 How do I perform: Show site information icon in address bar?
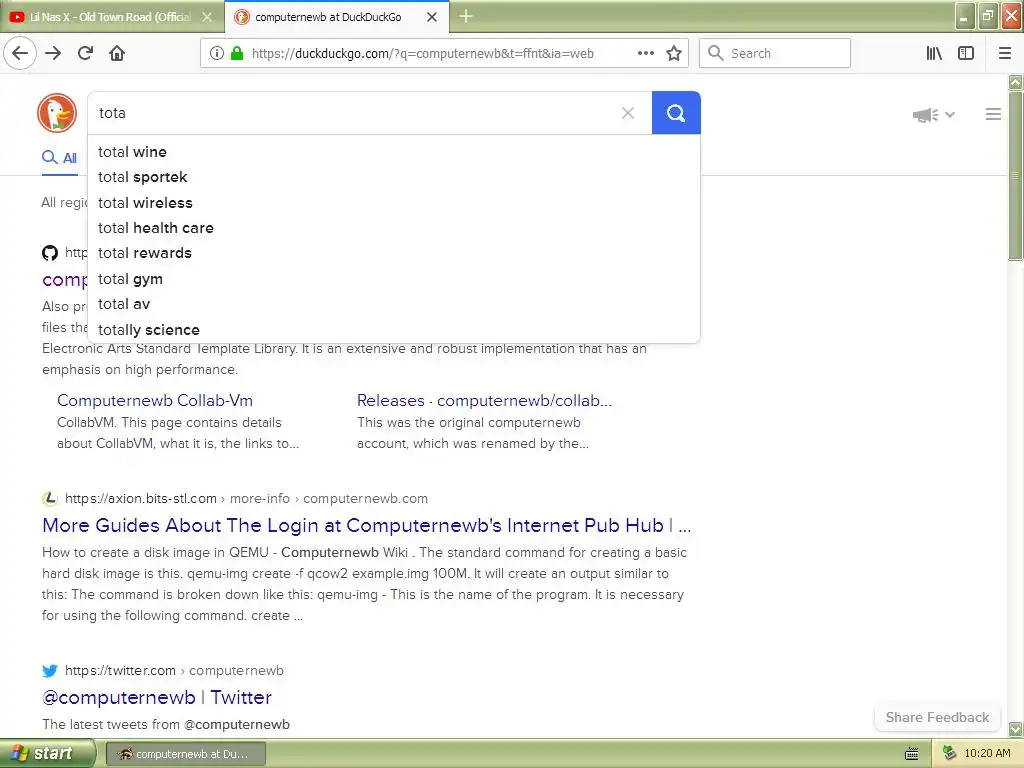click(217, 54)
